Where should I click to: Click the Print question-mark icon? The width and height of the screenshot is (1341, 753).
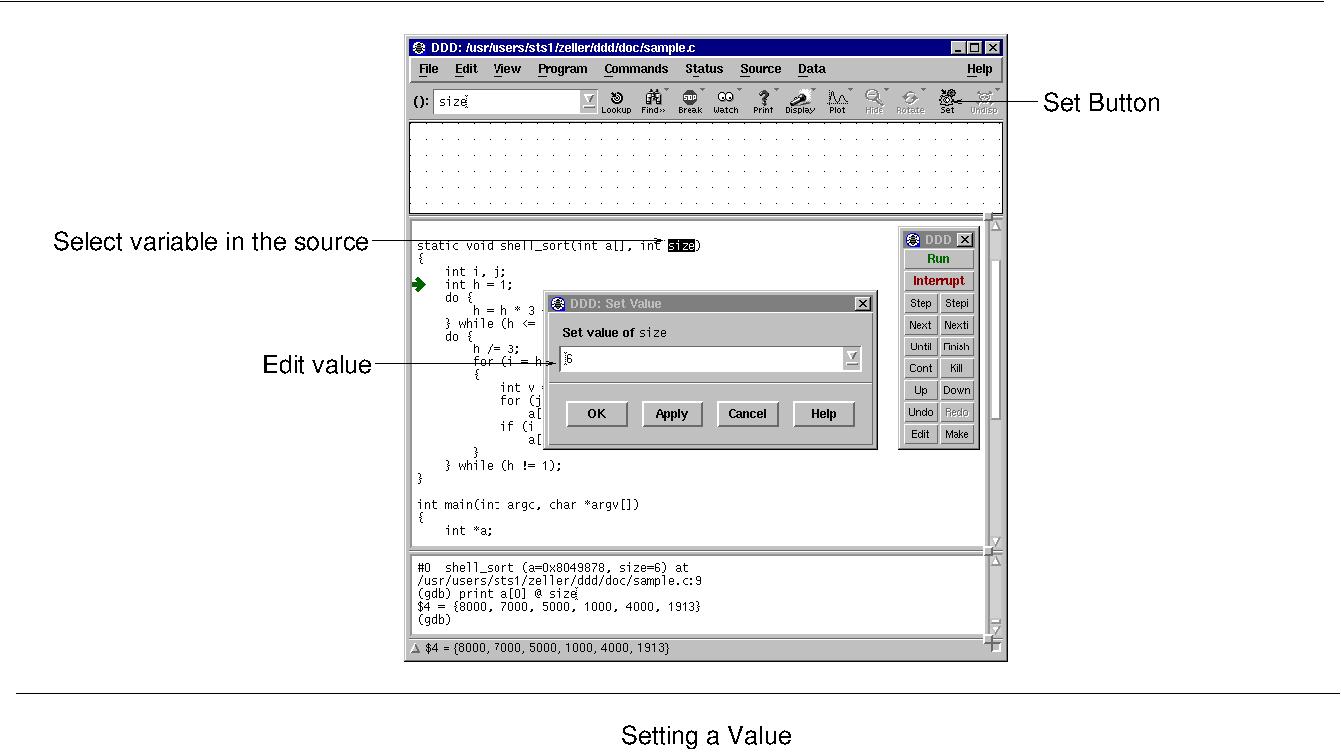(x=763, y=101)
